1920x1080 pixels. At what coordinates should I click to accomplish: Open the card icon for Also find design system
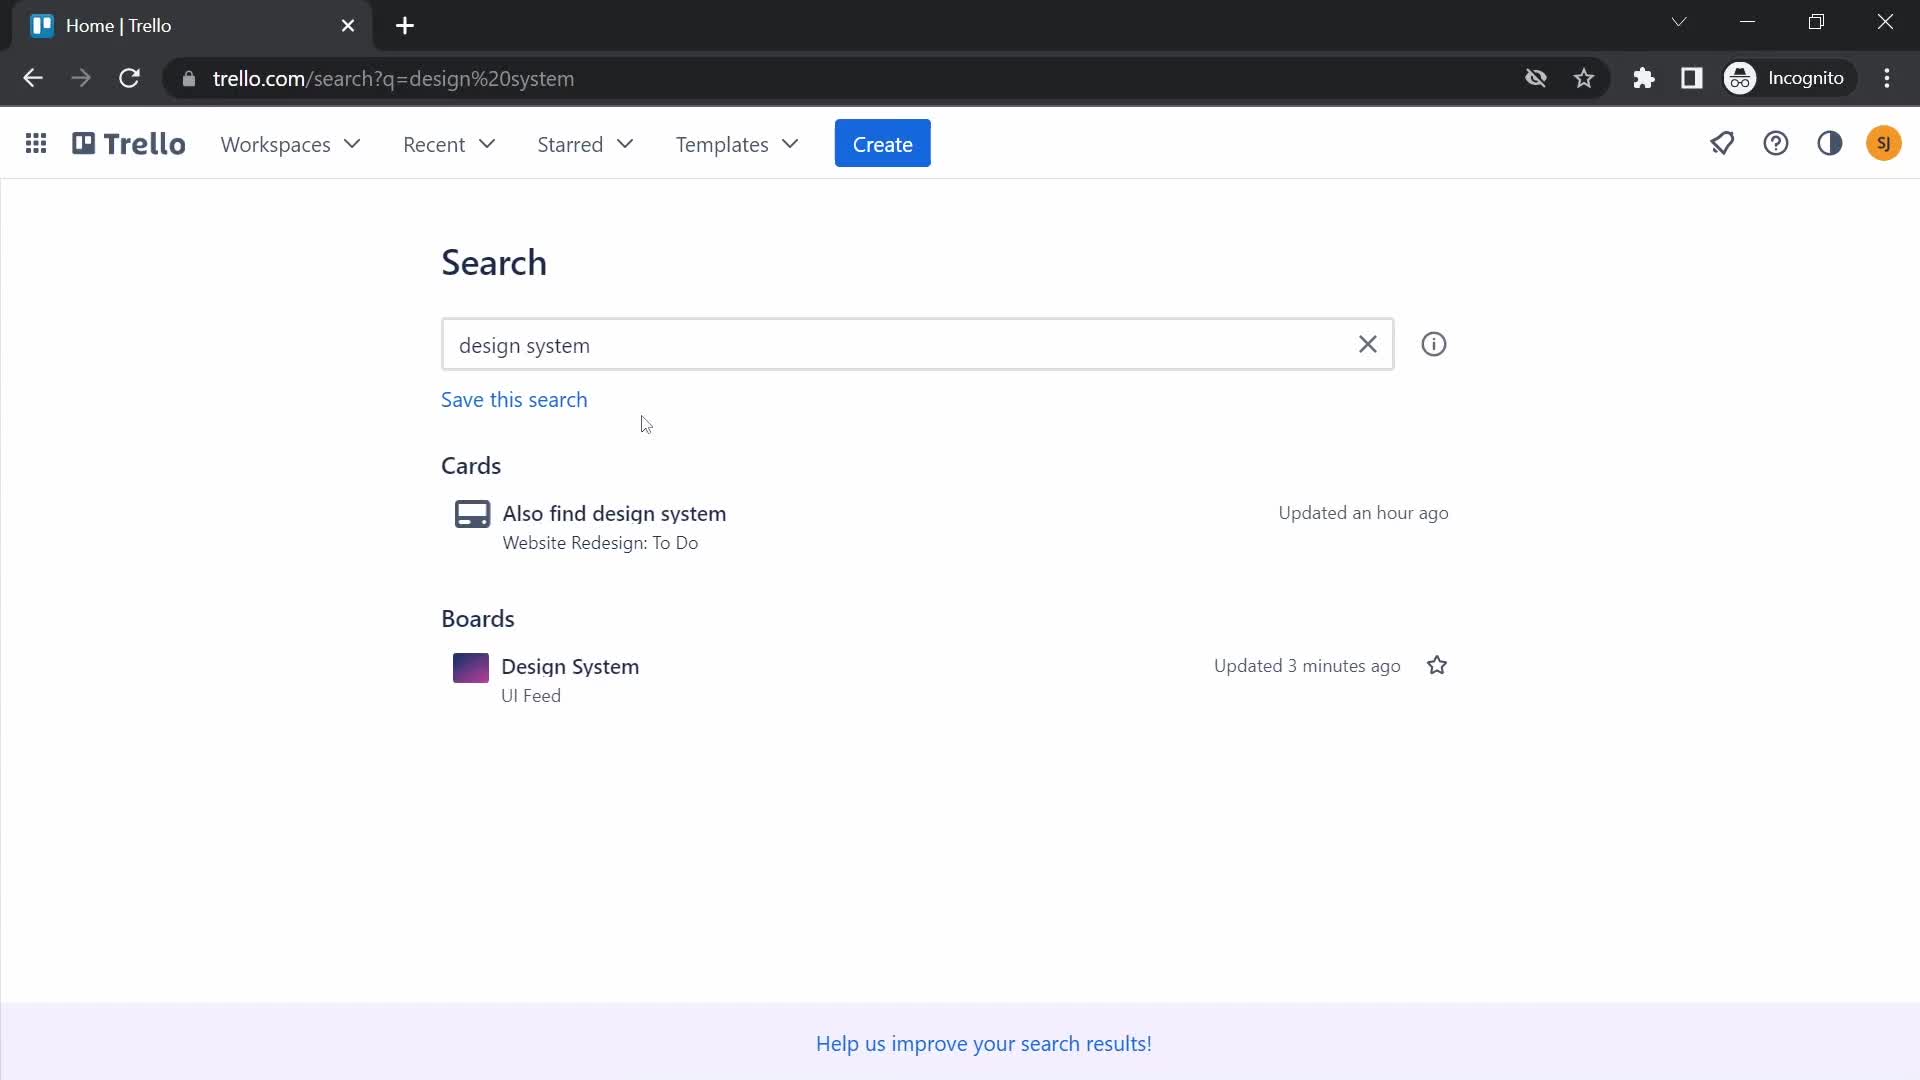click(472, 514)
